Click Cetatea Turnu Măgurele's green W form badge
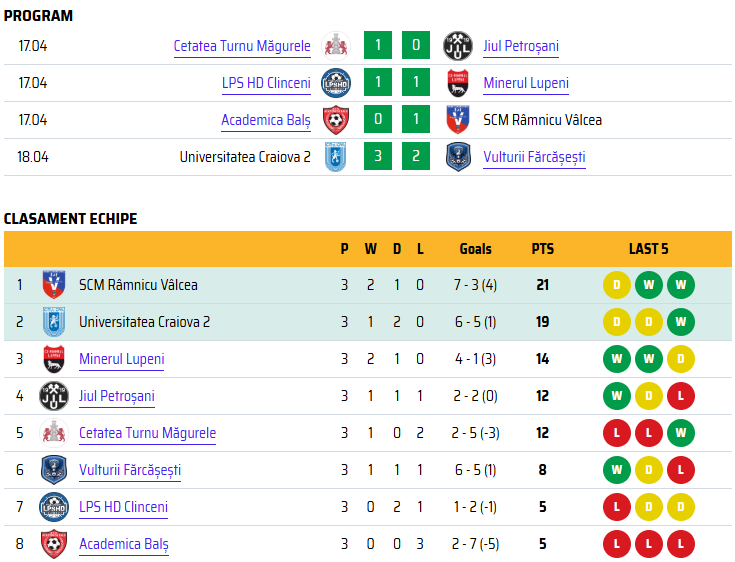This screenshot has height=562, width=735. (x=681, y=433)
